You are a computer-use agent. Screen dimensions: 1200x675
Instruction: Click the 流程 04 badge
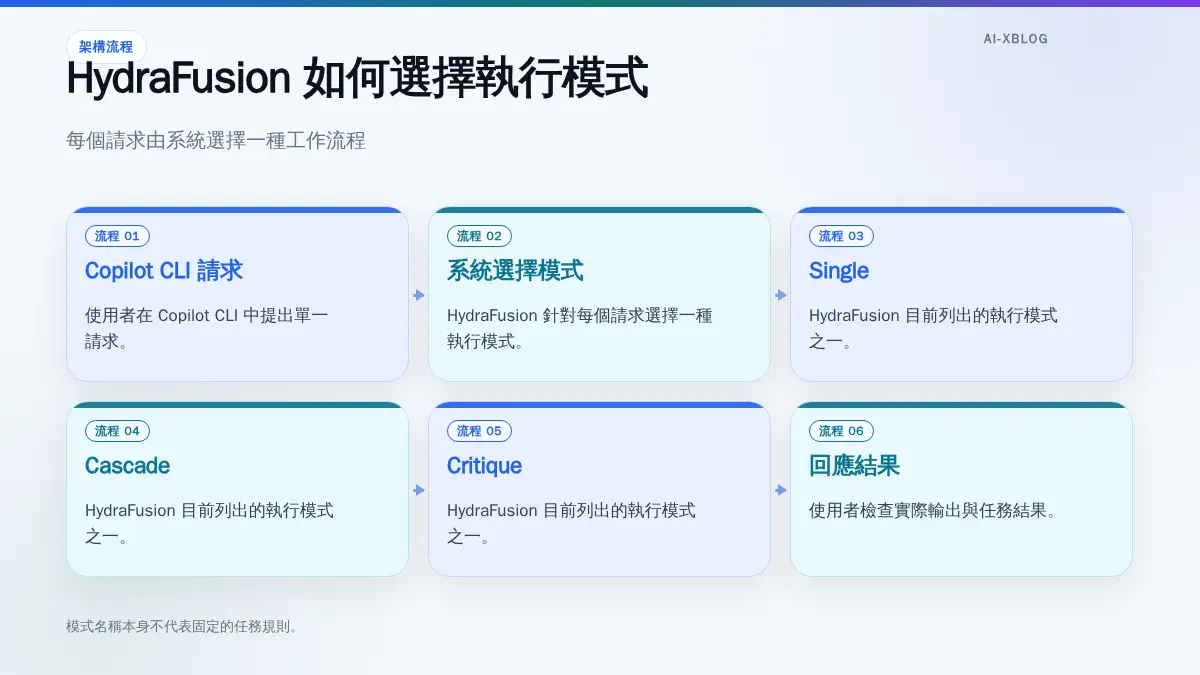pyautogui.click(x=118, y=431)
